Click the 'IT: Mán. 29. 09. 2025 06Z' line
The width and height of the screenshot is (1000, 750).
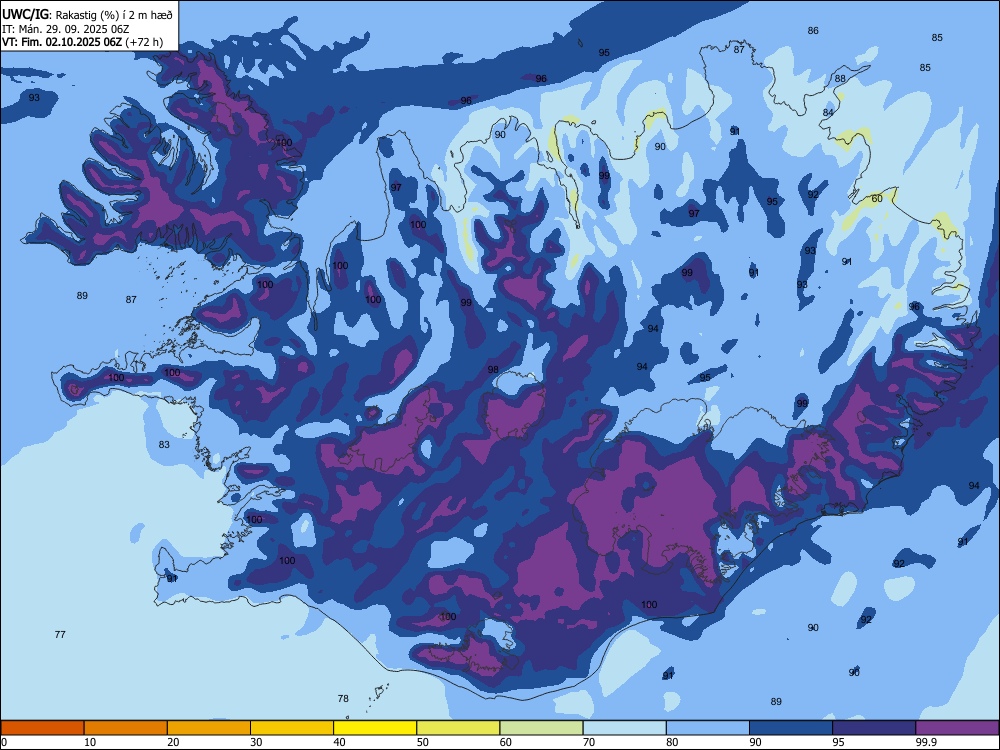(66, 29)
